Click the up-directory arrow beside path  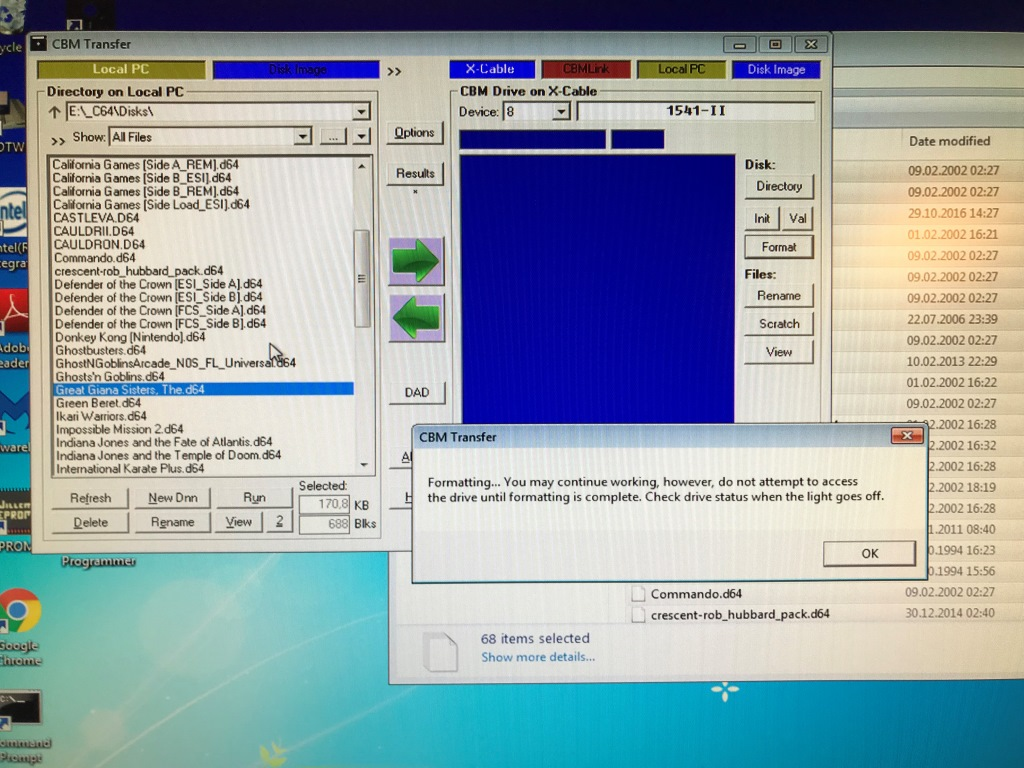click(55, 112)
